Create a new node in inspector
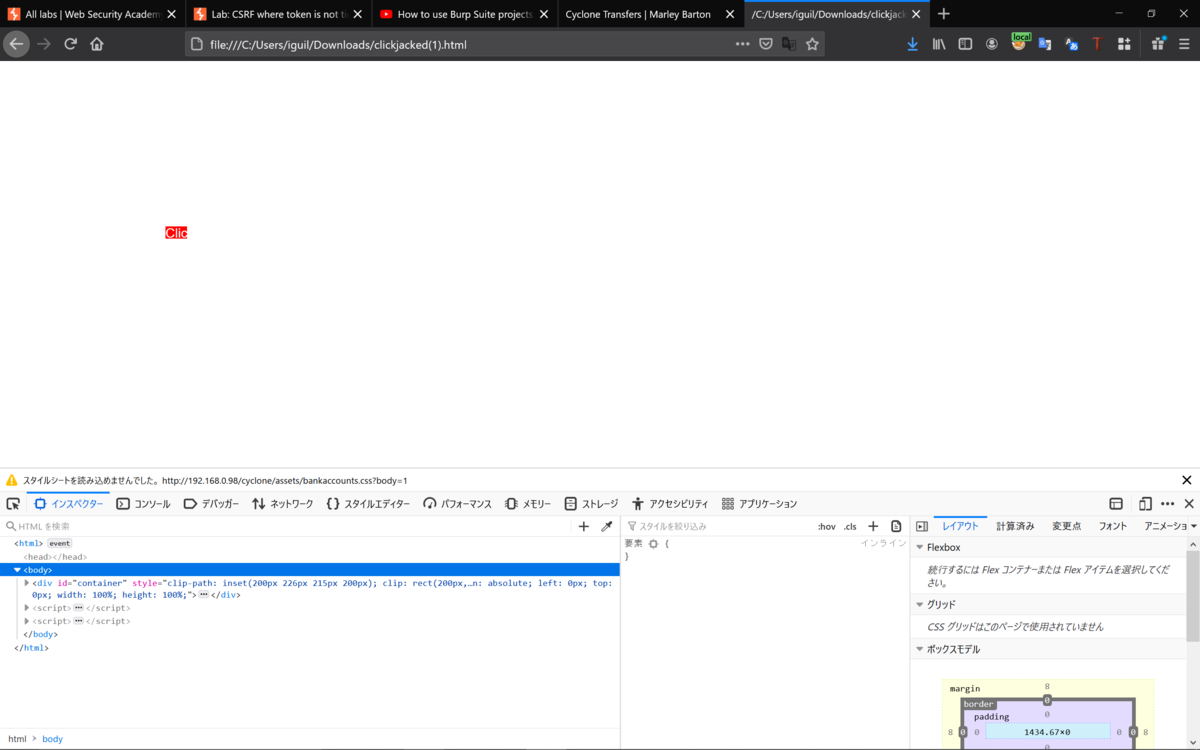Screen dimensions: 1200x750 [584, 526]
